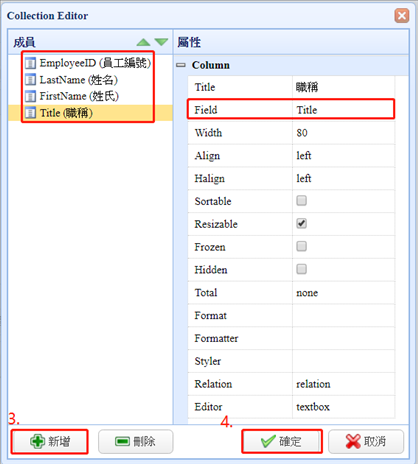The width and height of the screenshot is (418, 464).
Task: Enable the Sortable checkbox
Action: [x=302, y=201]
